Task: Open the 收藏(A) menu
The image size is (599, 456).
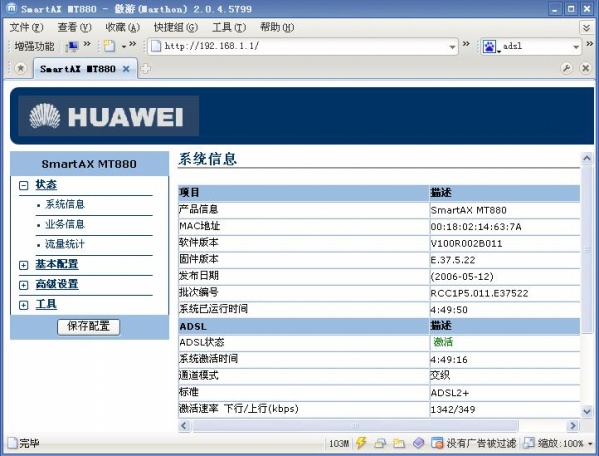Action: pyautogui.click(x=123, y=27)
